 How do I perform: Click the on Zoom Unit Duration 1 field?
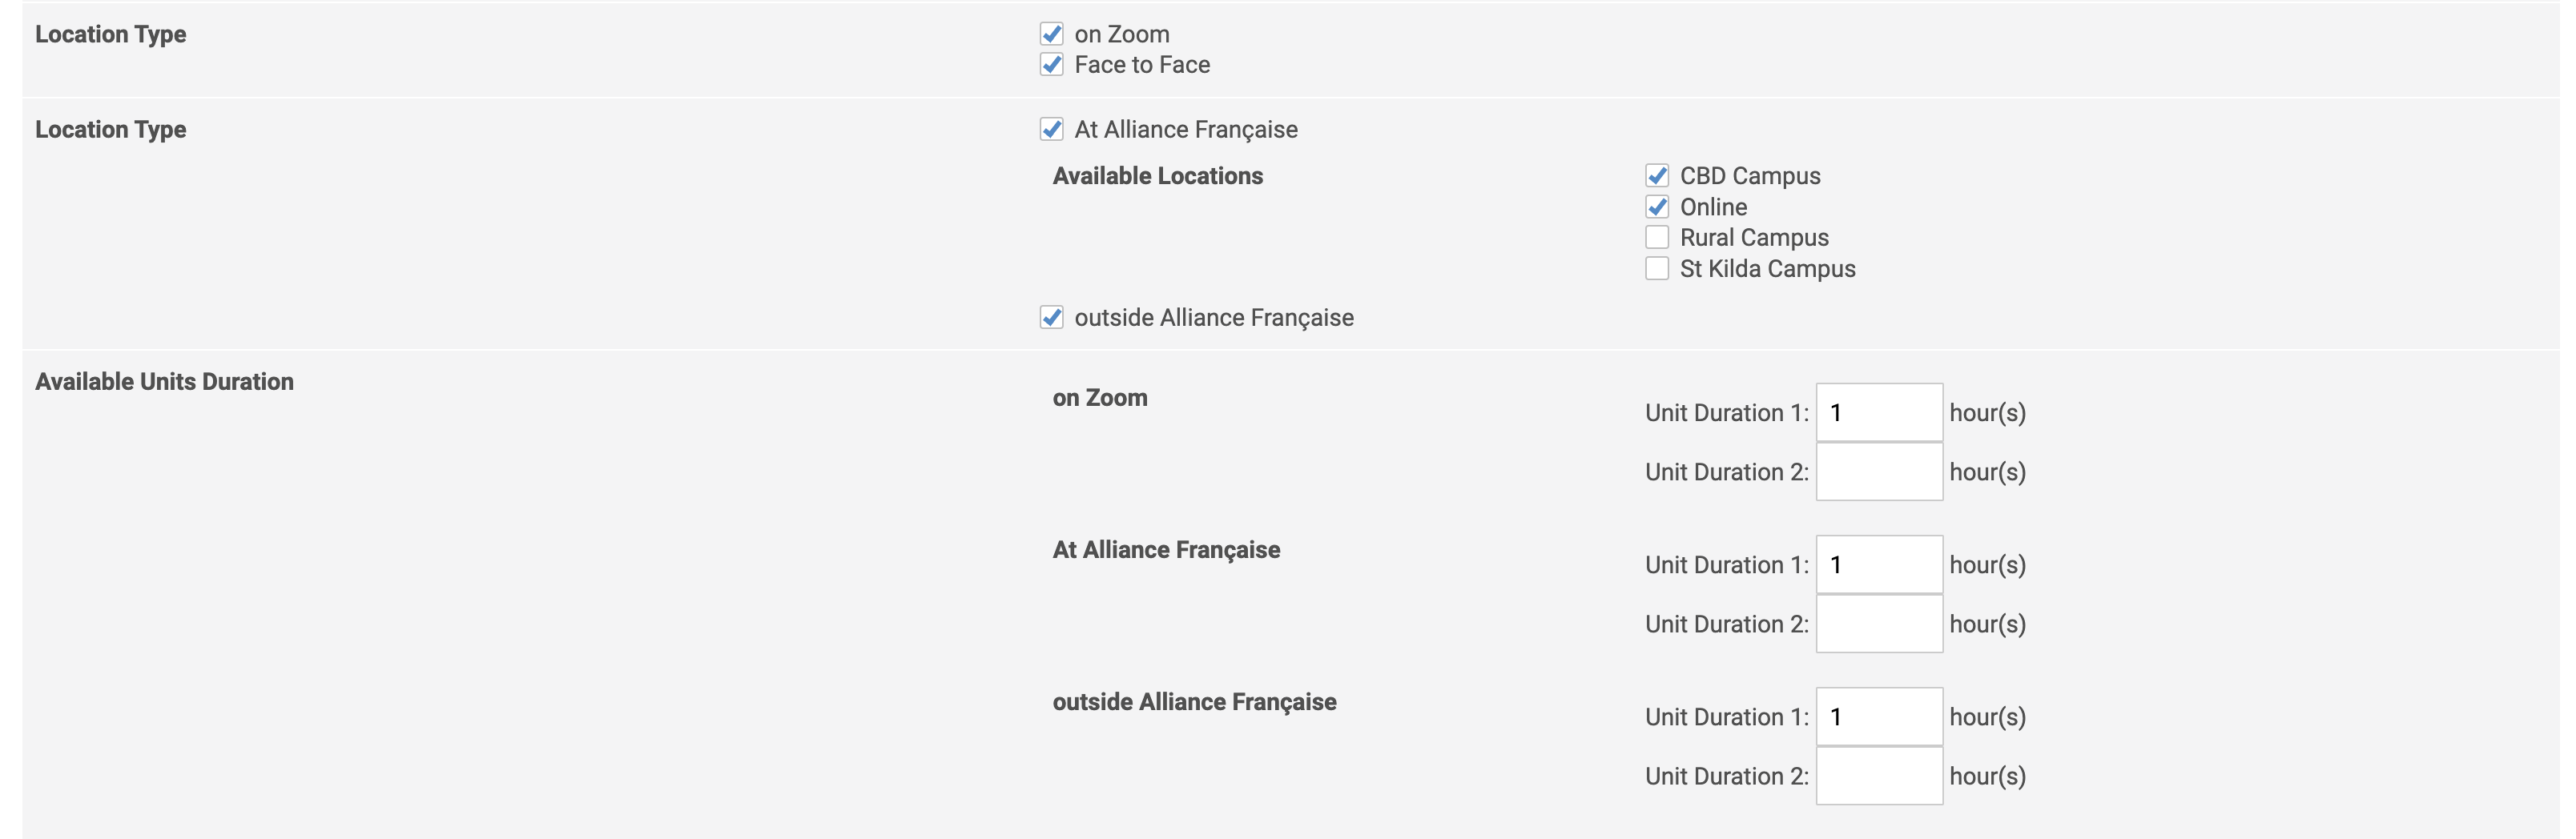coord(1878,413)
